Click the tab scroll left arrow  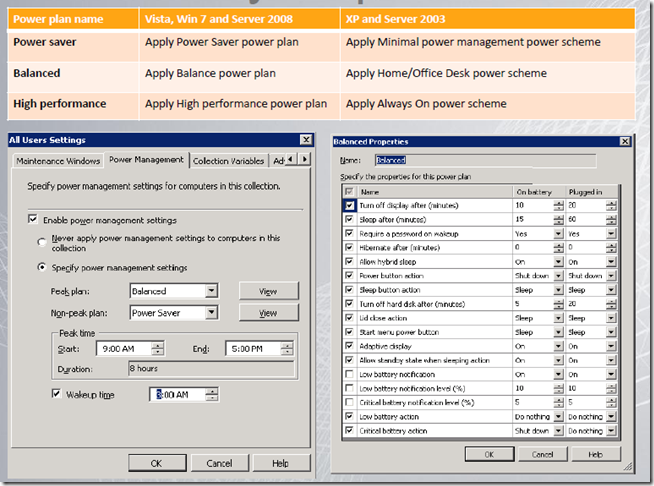click(x=291, y=159)
